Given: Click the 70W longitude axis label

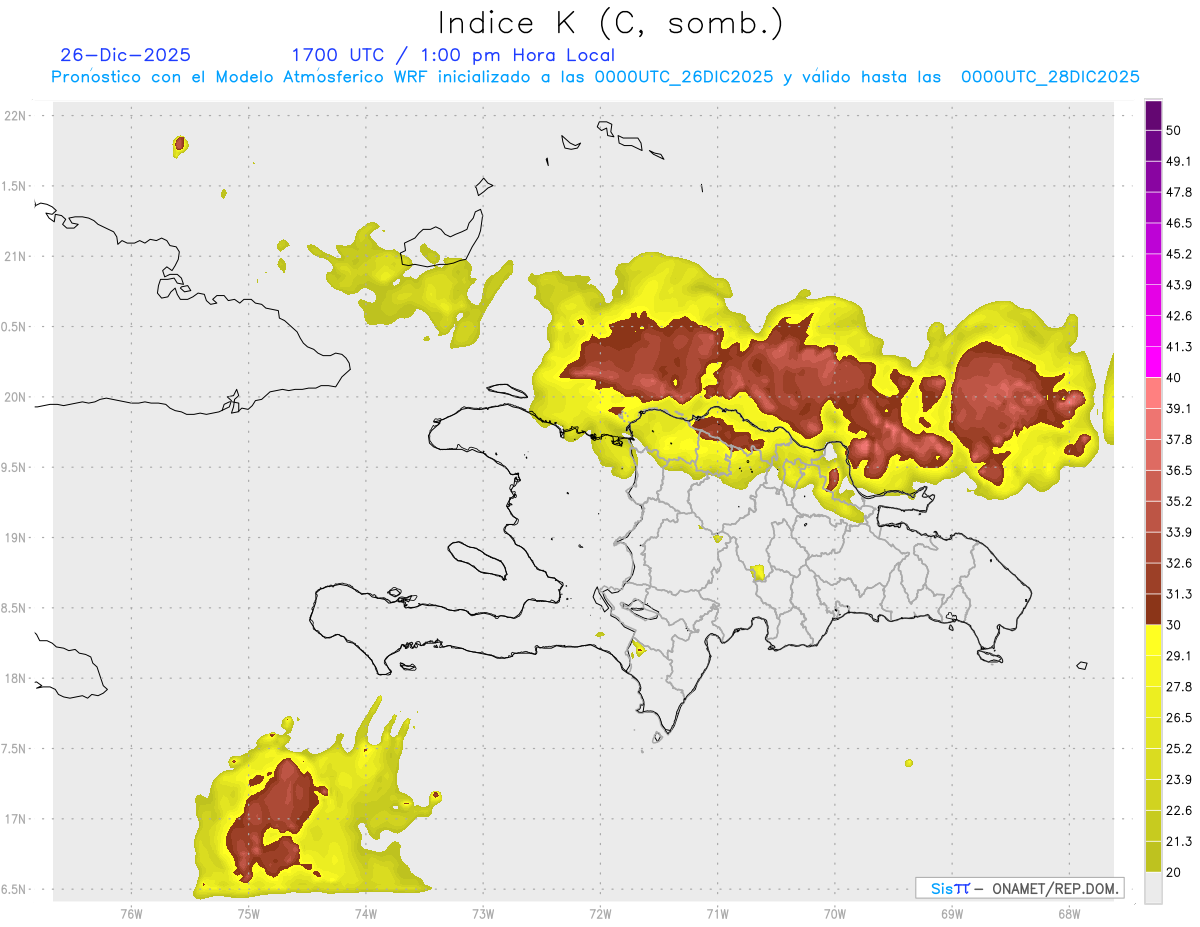Looking at the screenshot, I should click(835, 913).
